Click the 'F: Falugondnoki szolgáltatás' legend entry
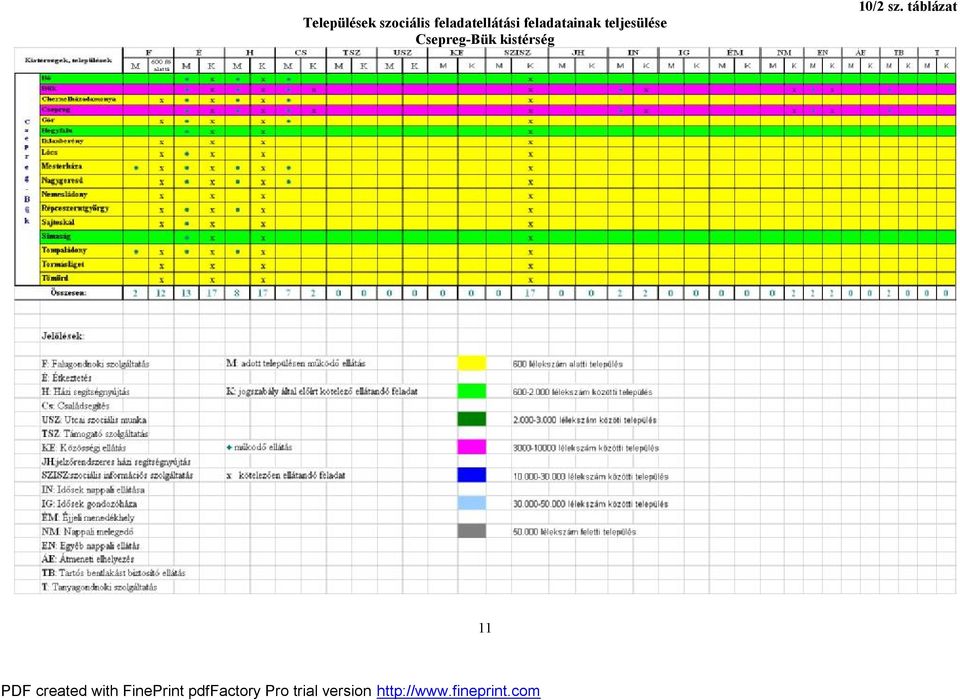 click(x=95, y=364)
